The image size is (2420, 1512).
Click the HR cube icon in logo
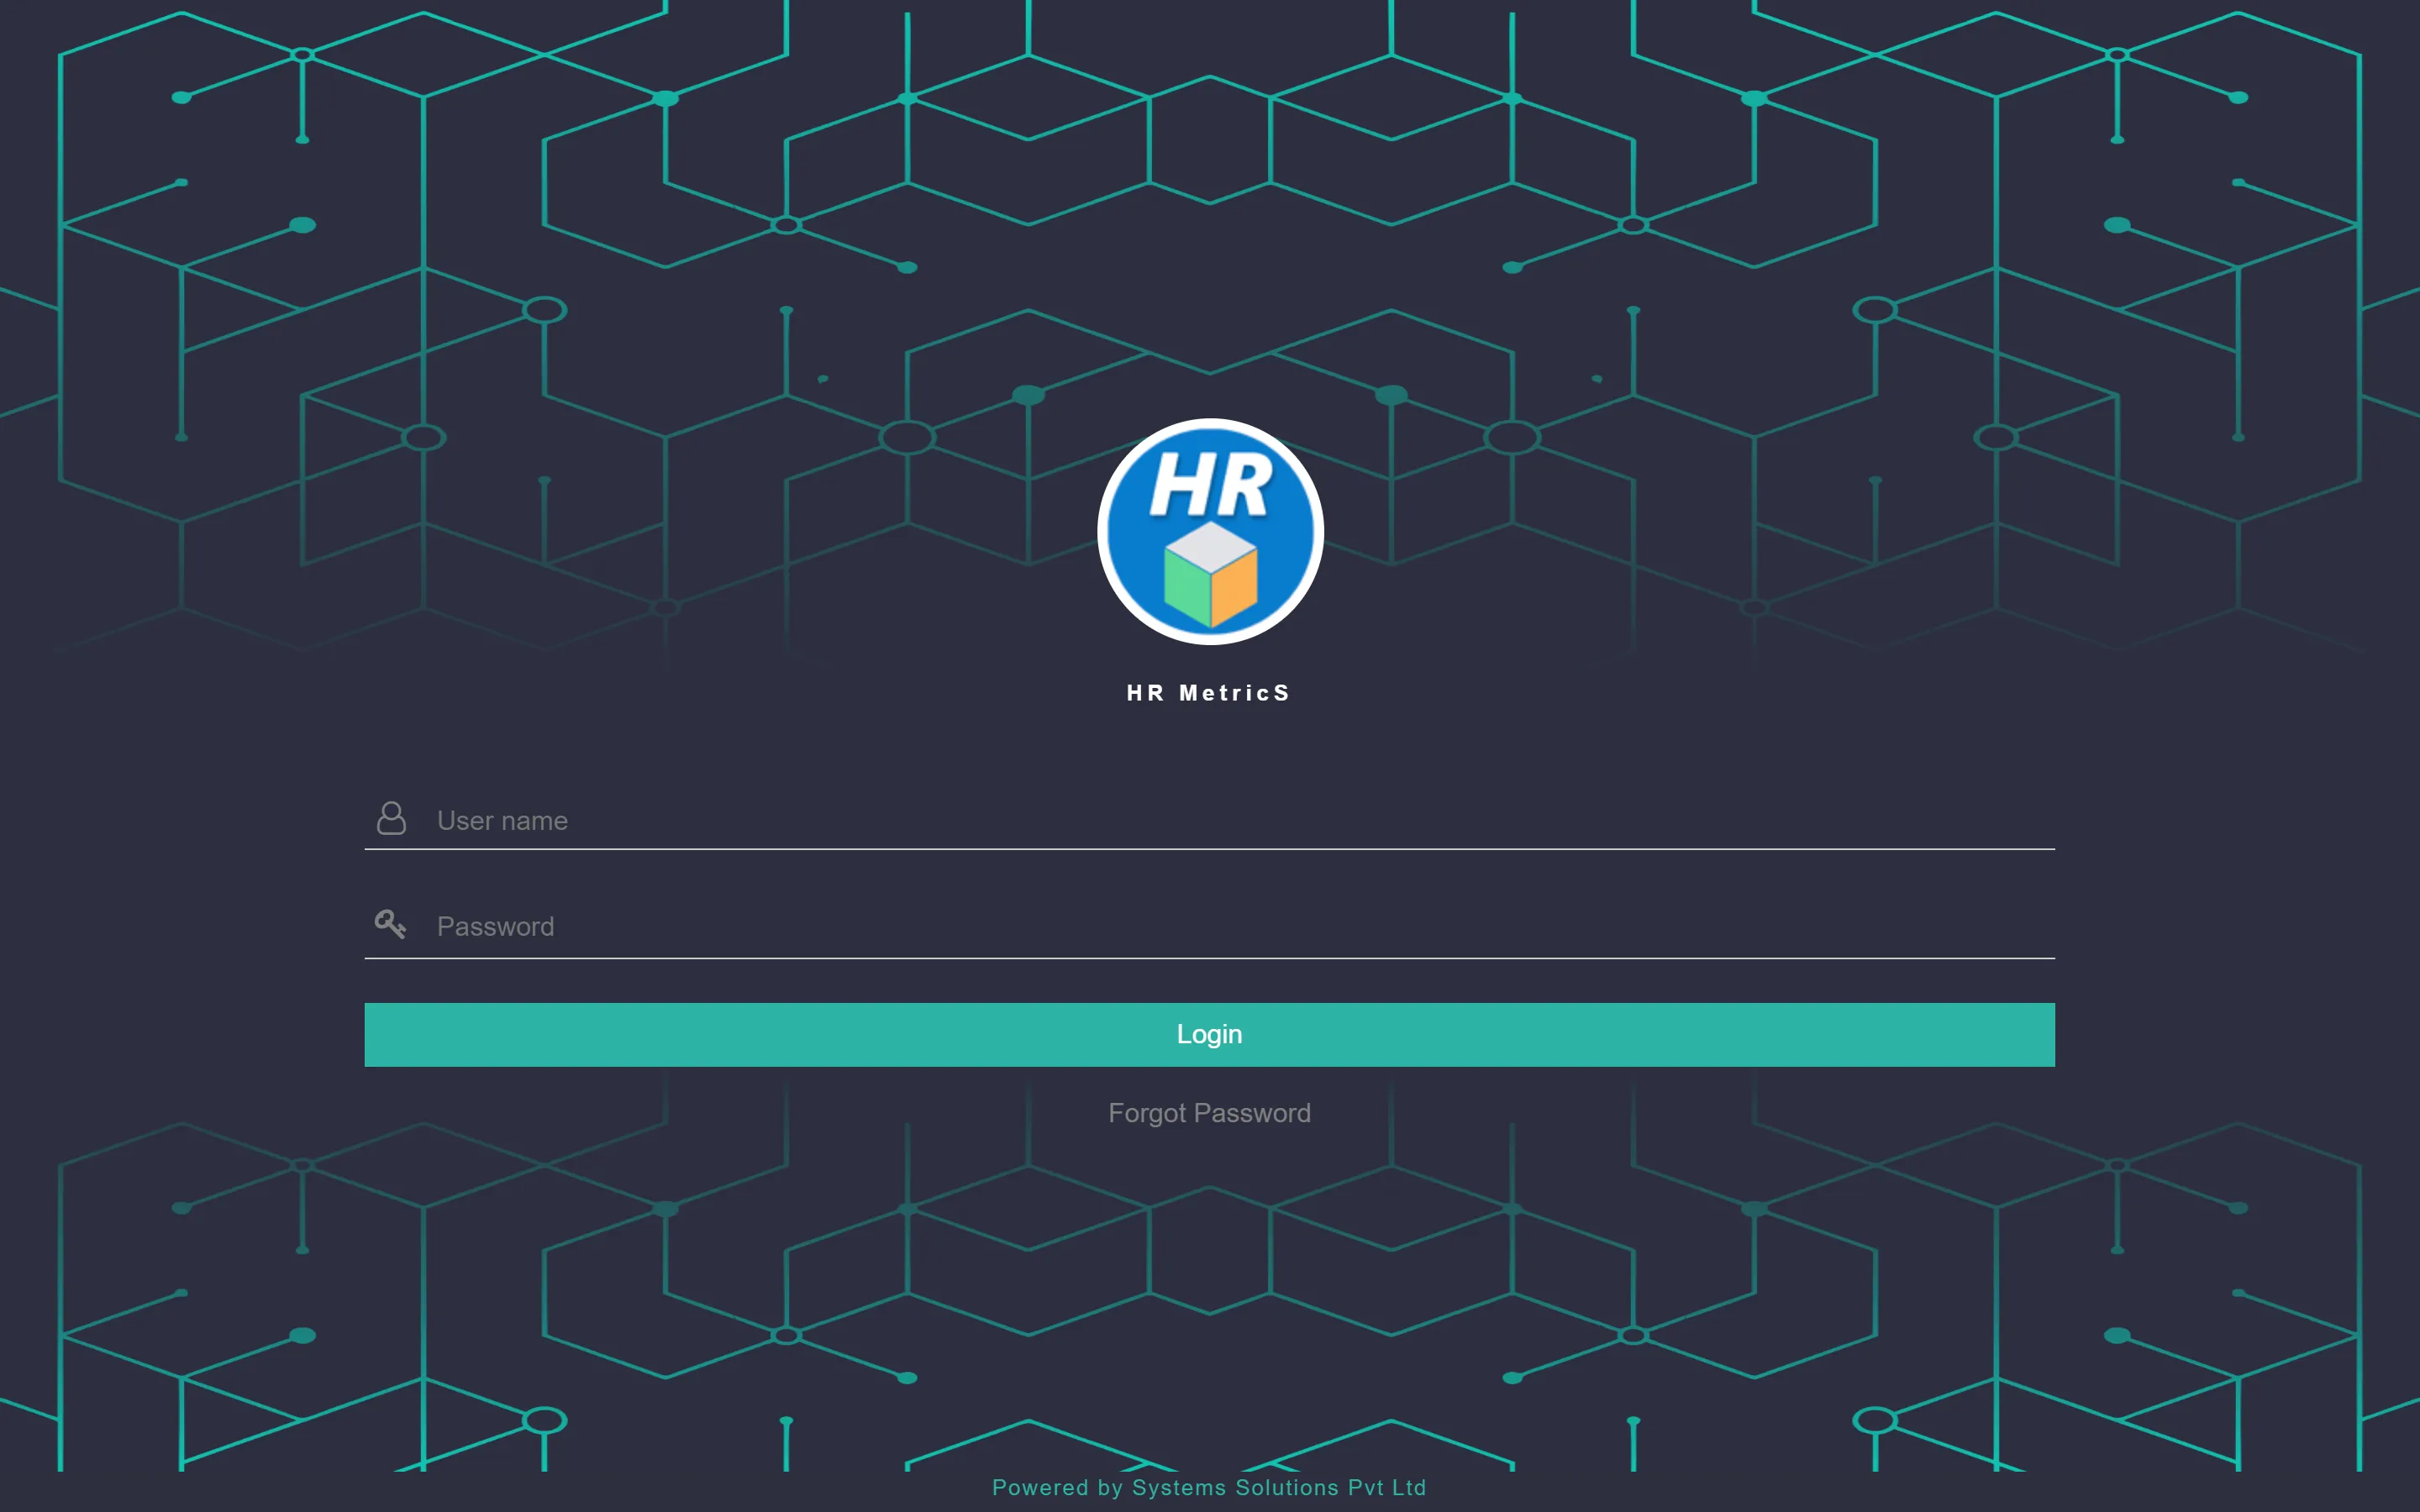coord(1211,575)
